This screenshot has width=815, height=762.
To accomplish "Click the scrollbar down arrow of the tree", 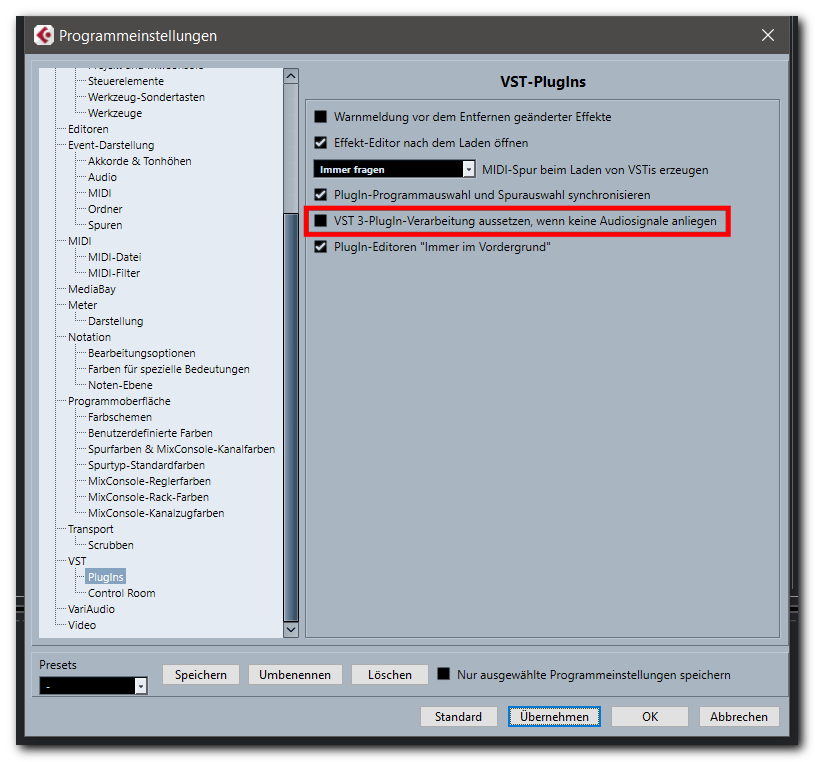I will tap(291, 630).
